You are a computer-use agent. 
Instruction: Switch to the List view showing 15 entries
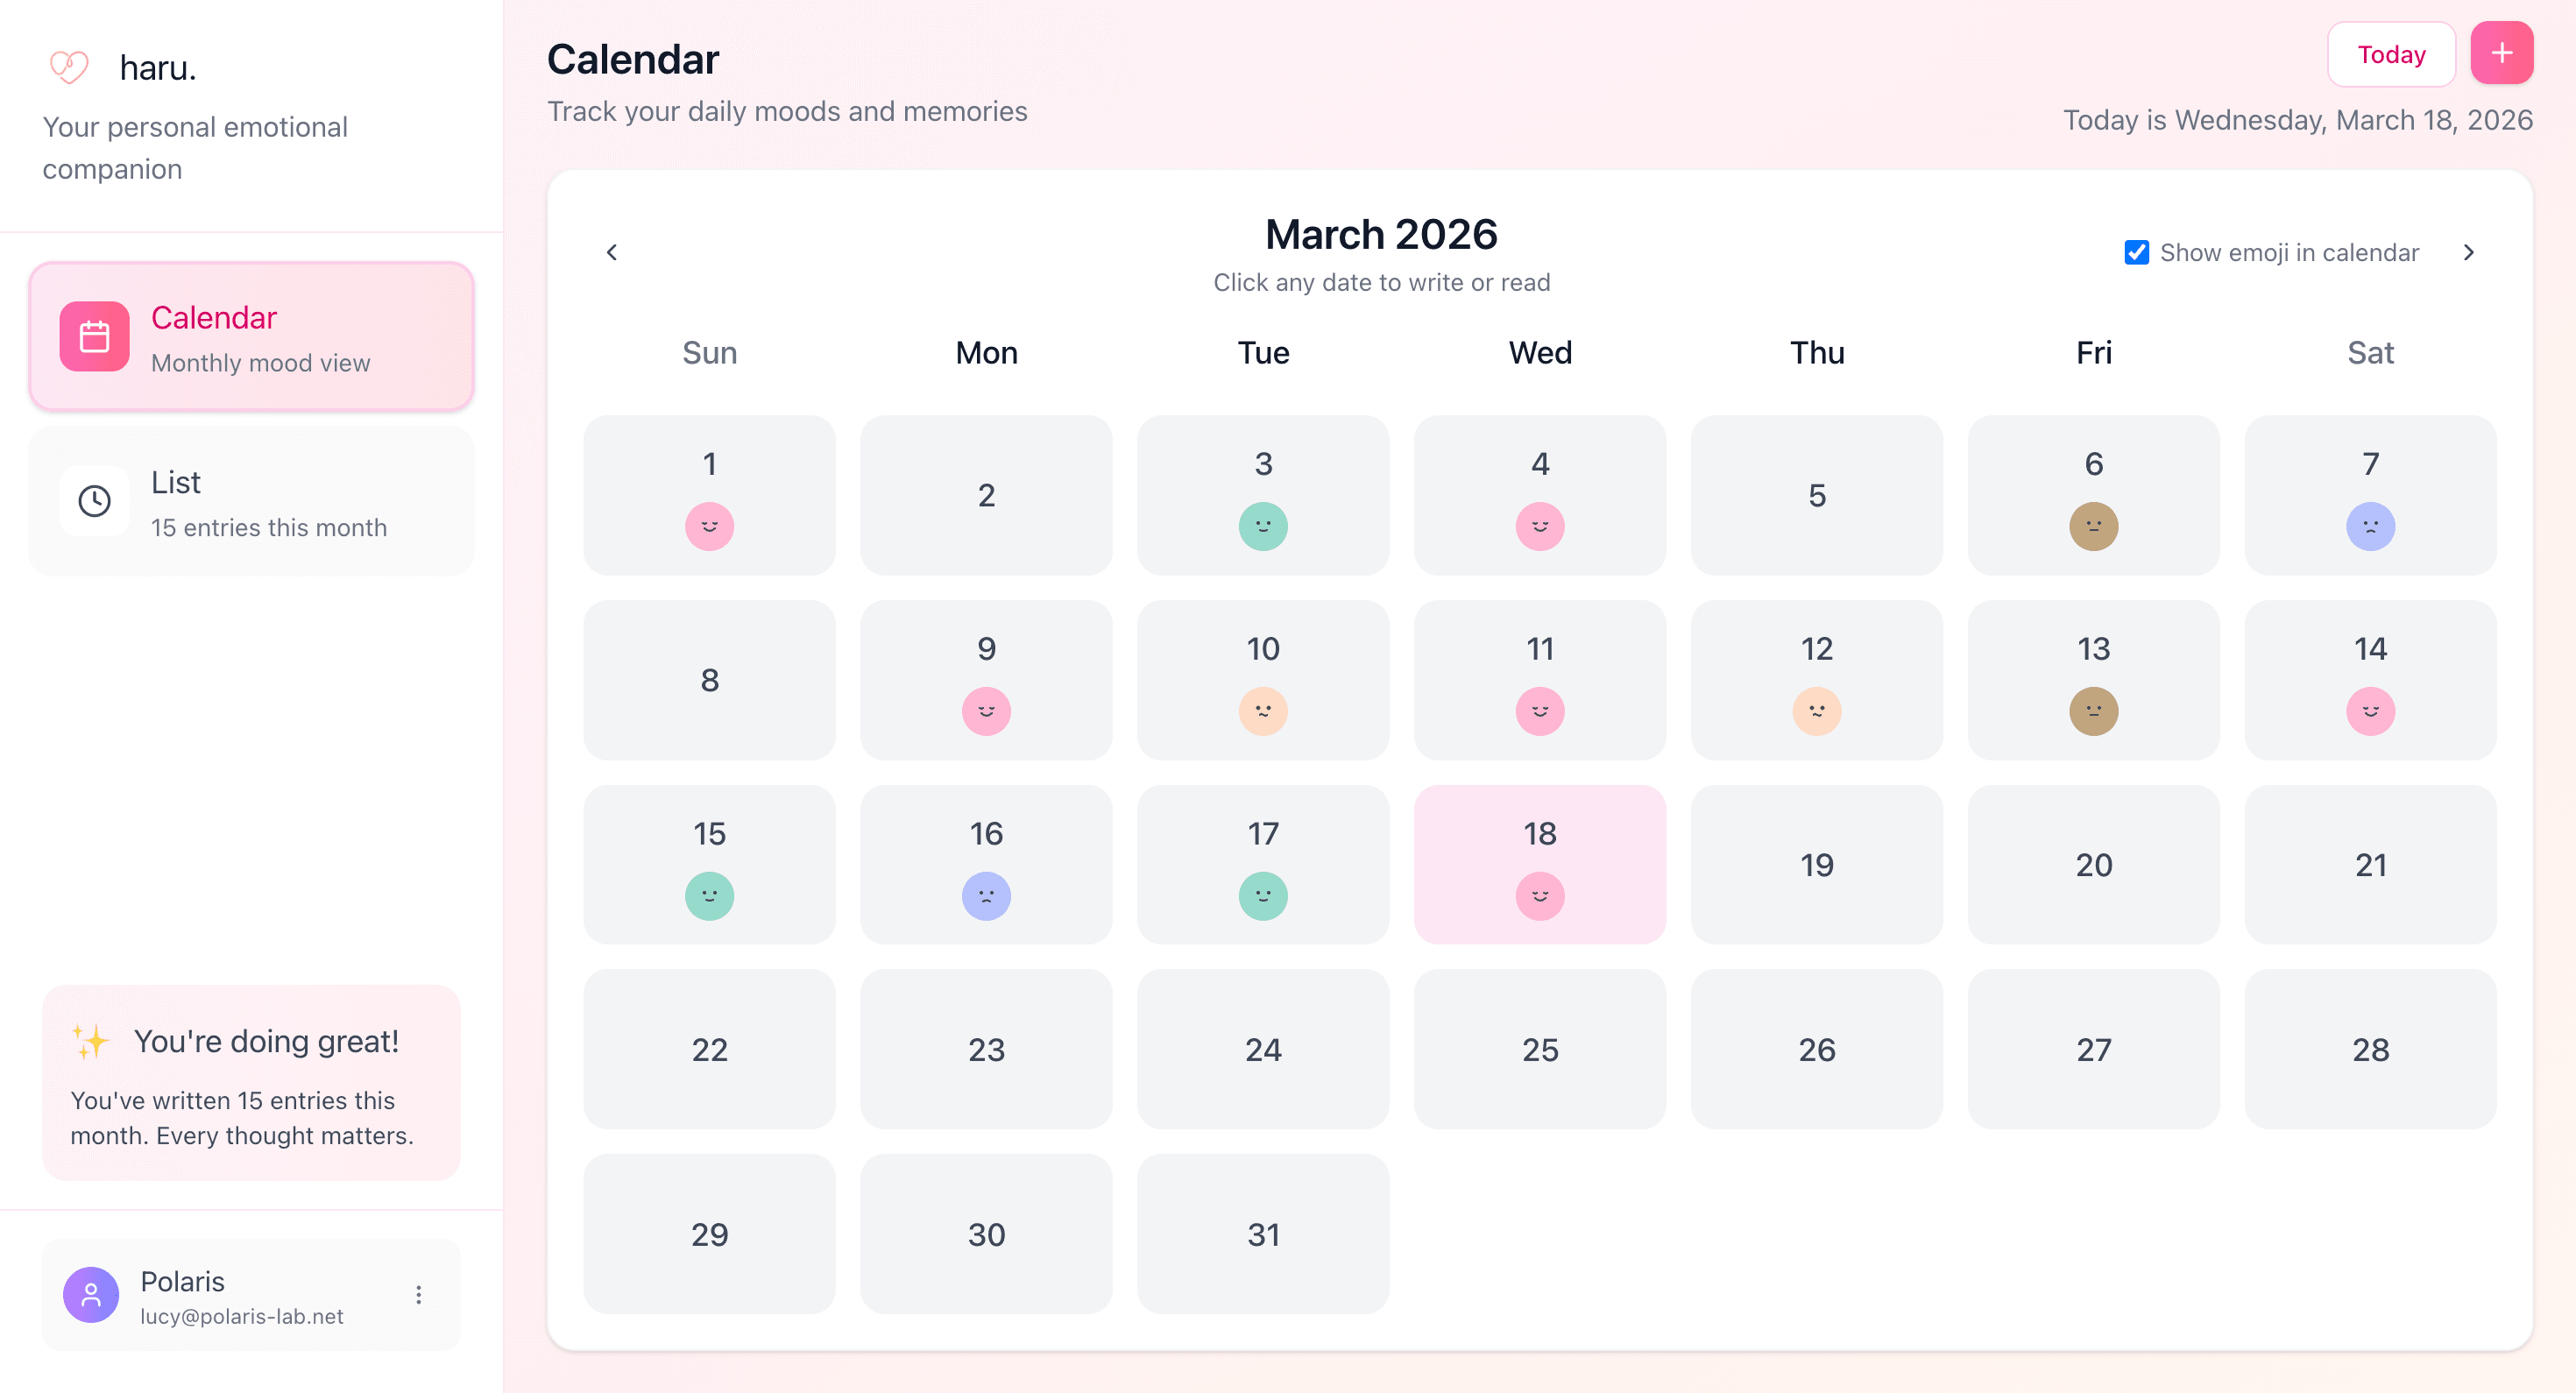point(251,501)
